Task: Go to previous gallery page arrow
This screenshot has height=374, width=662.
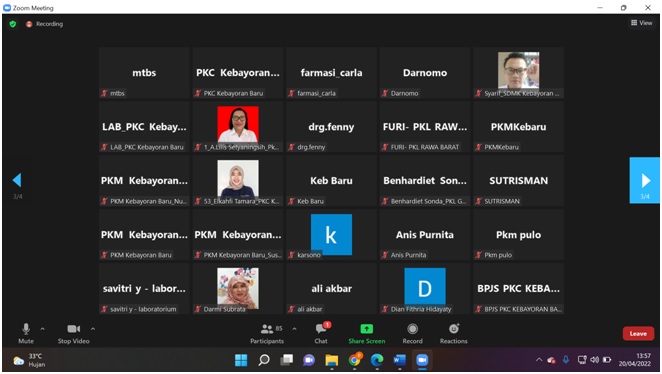Action: [x=17, y=180]
